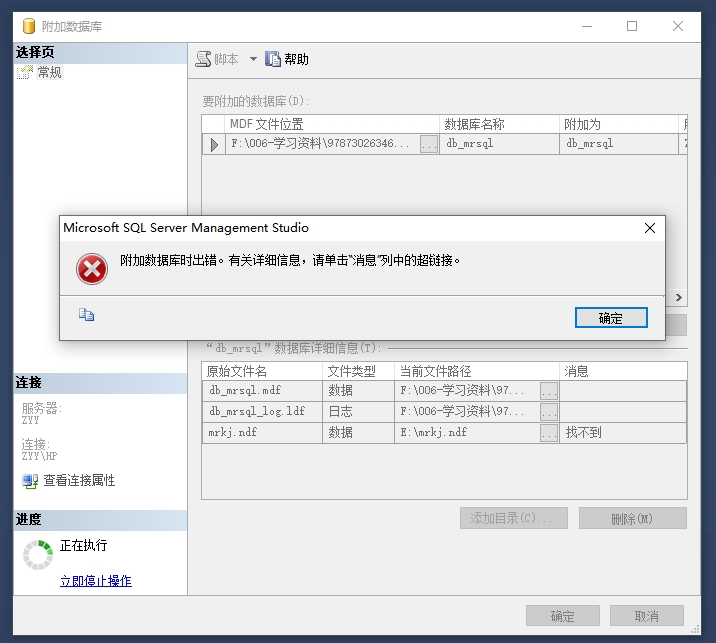
Task: Click the 数据库名称 column header
Action: click(500, 124)
